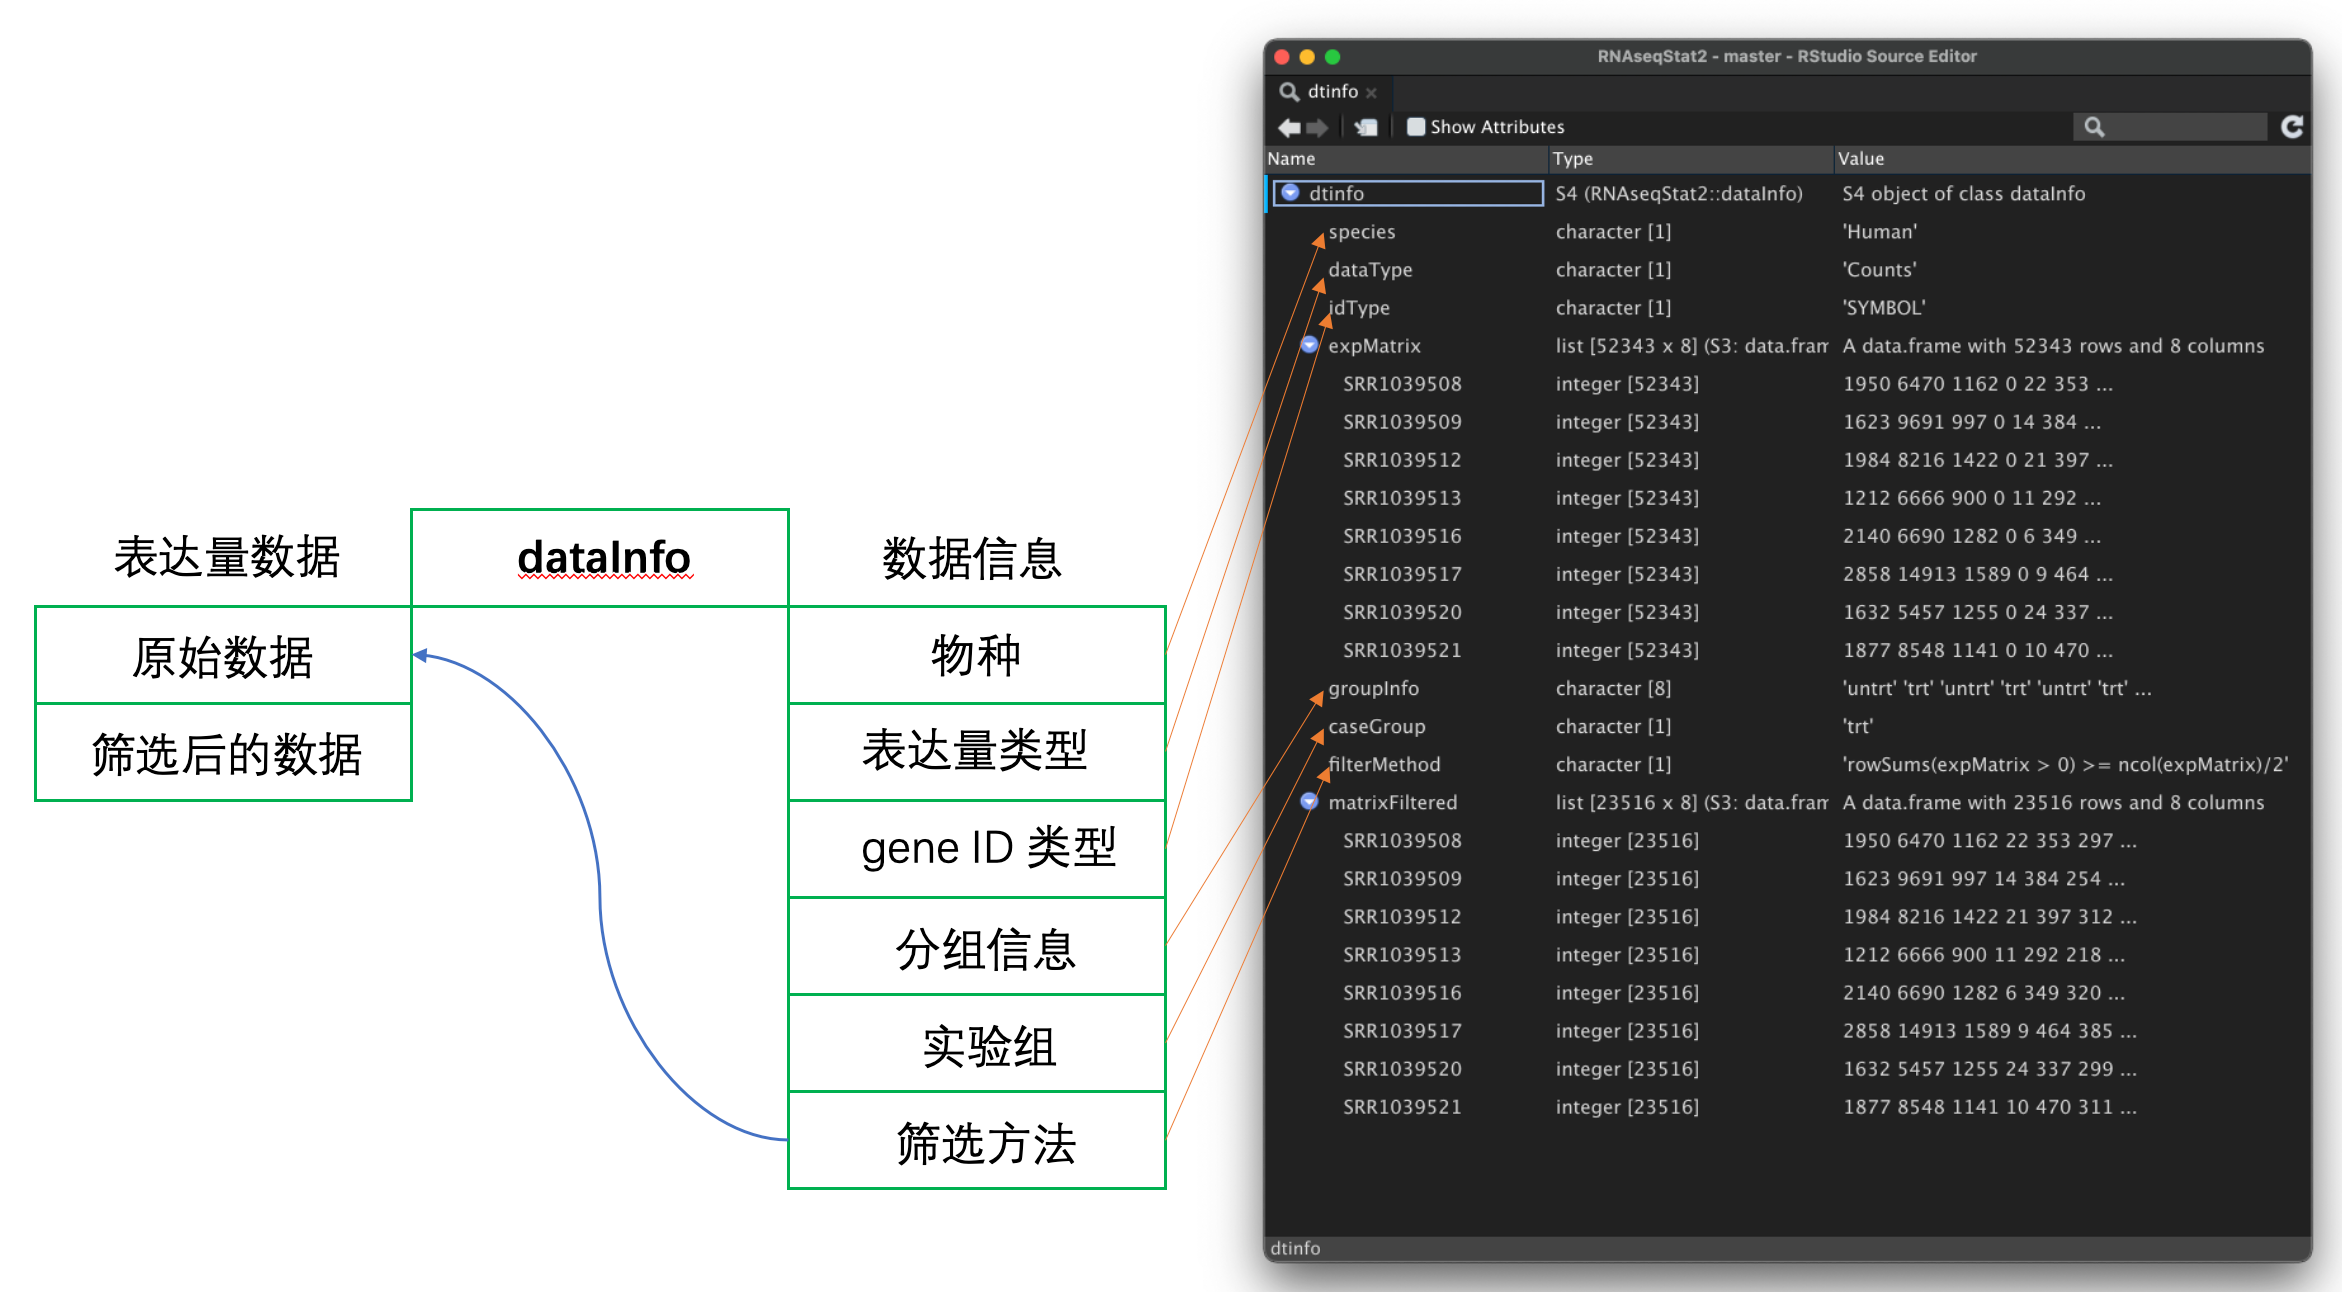Select SRR1039516 under expMatrix
The image size is (2342, 1292).
(1402, 535)
